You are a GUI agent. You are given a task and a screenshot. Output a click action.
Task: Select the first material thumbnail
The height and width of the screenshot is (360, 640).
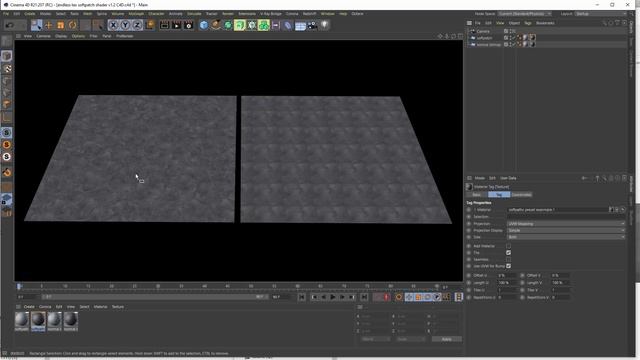[22, 320]
